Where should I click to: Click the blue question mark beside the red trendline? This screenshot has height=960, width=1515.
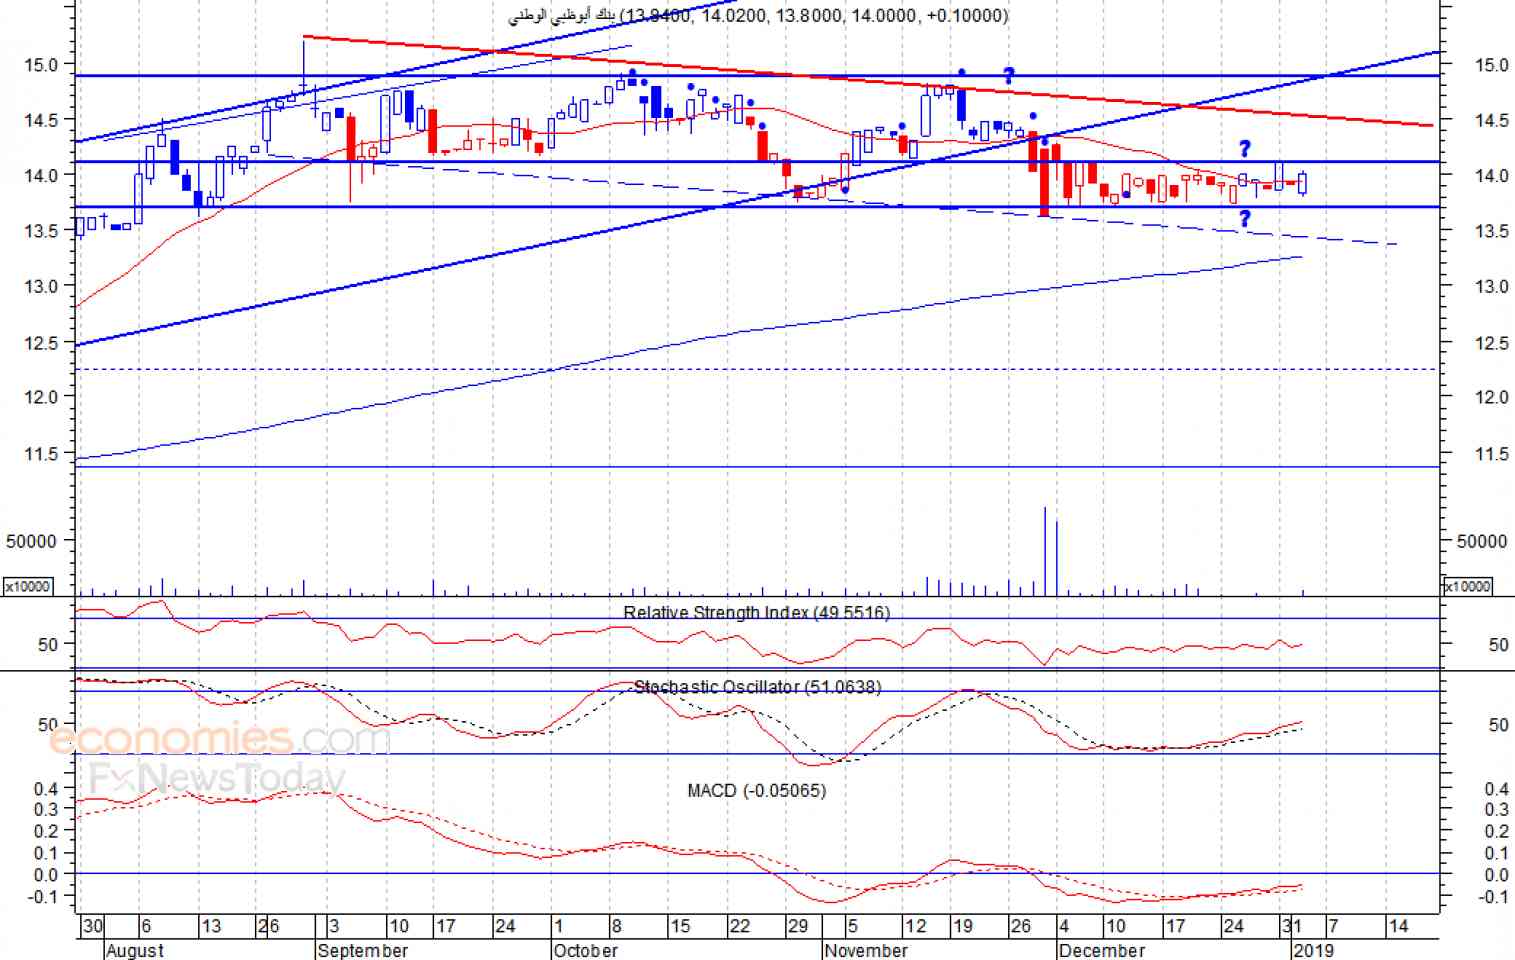coord(1009,75)
